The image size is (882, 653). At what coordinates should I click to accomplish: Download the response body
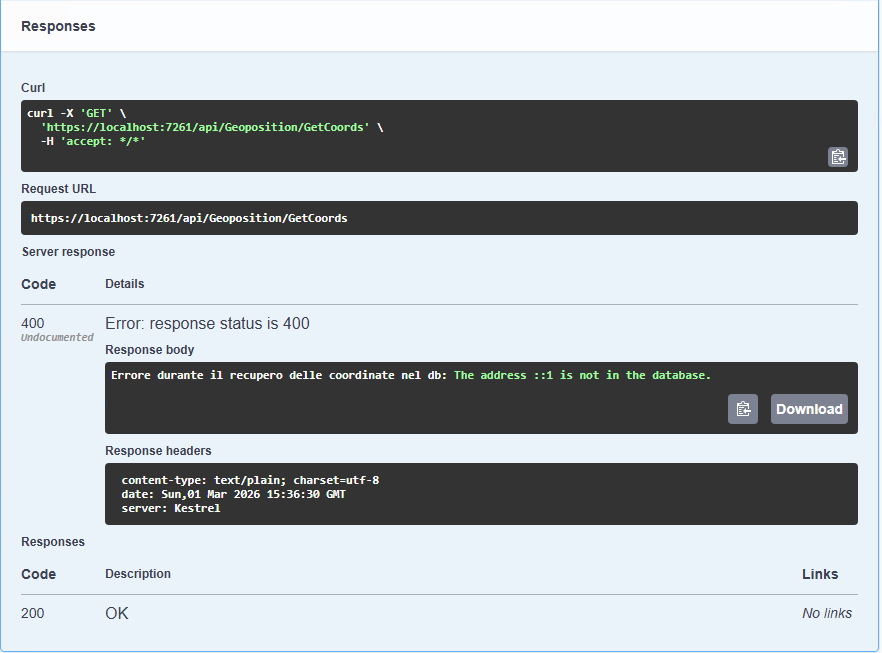[x=809, y=409]
